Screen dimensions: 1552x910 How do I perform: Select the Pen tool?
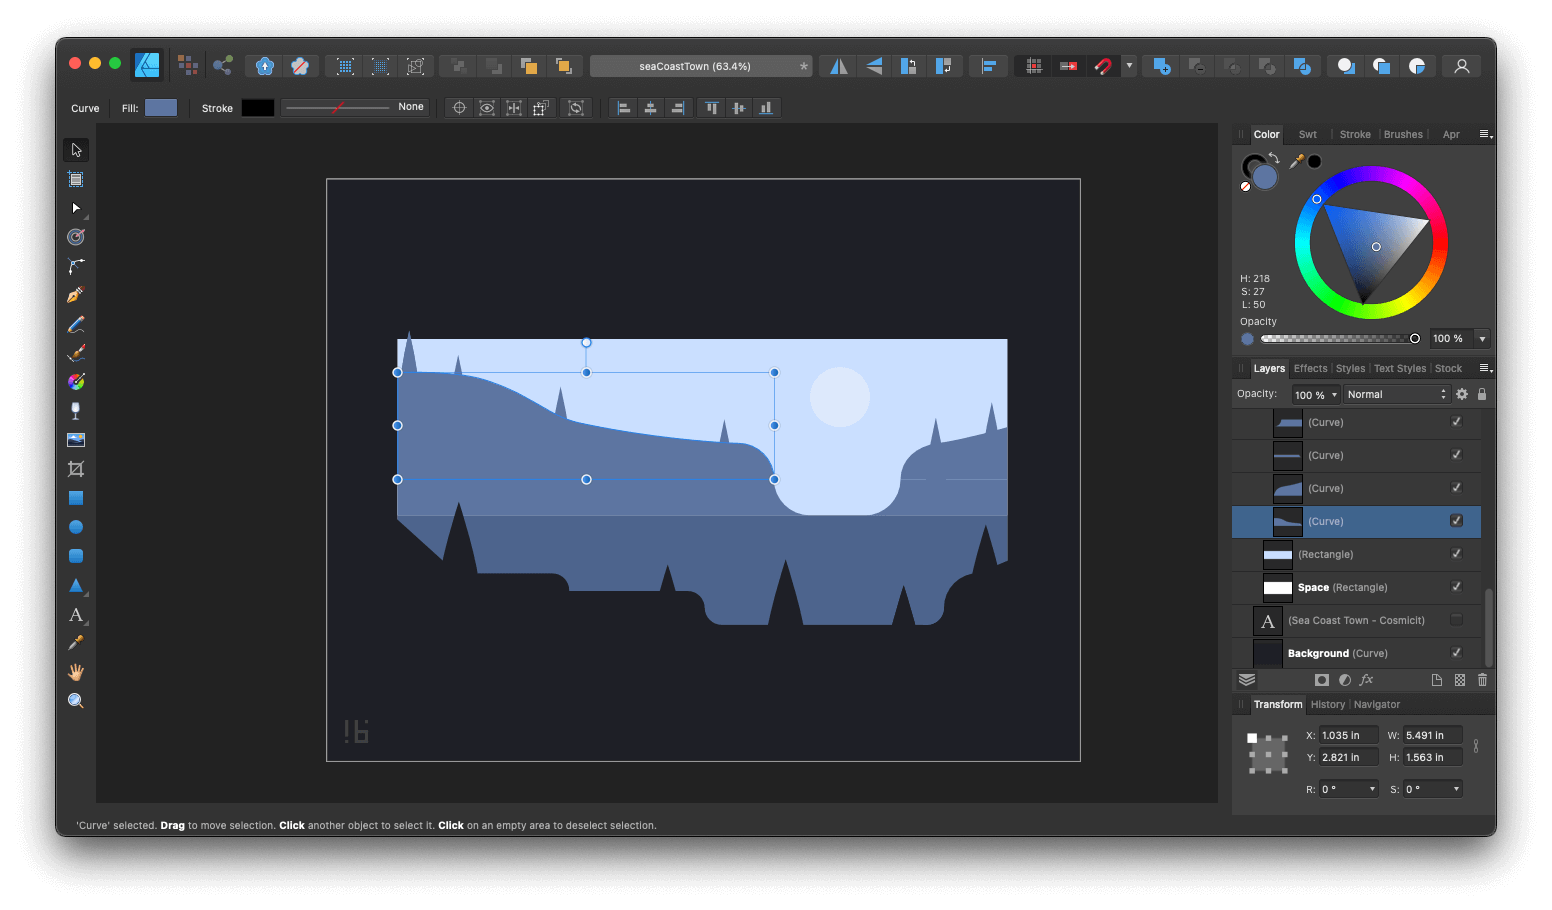[75, 294]
